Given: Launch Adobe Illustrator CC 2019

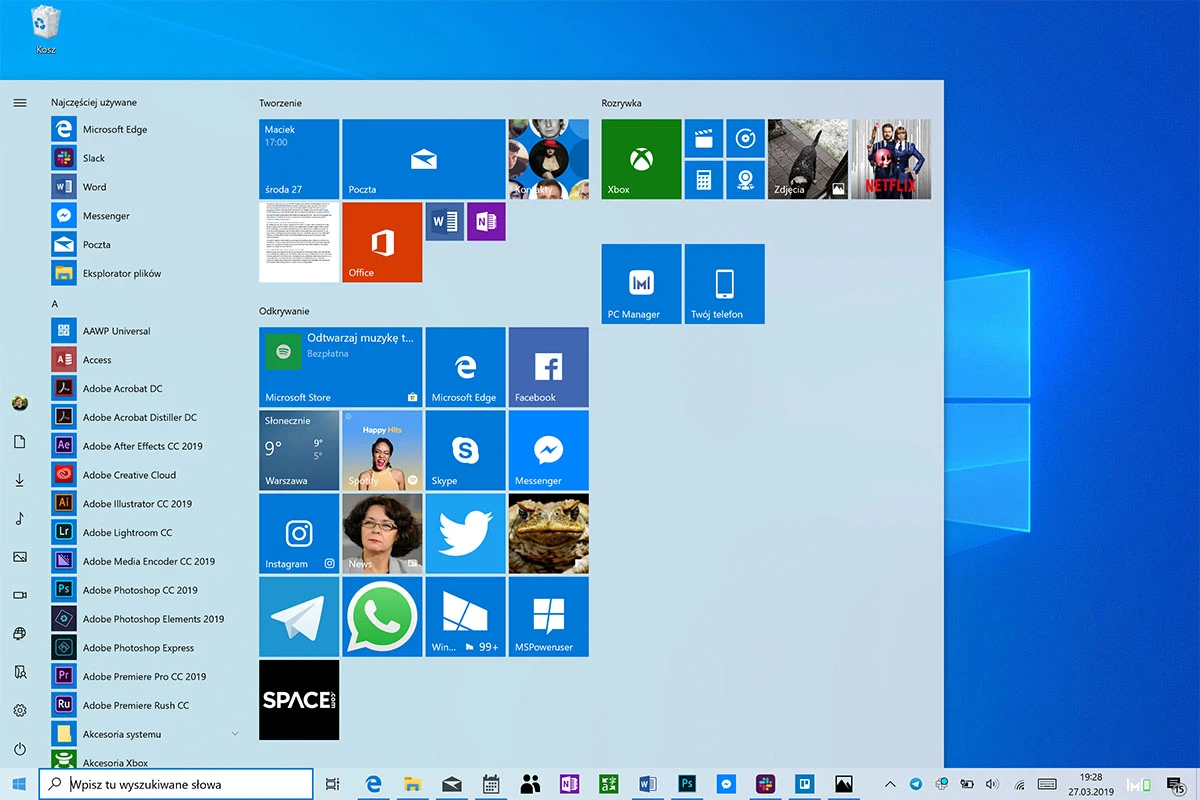Looking at the screenshot, I should pyautogui.click(x=146, y=504).
